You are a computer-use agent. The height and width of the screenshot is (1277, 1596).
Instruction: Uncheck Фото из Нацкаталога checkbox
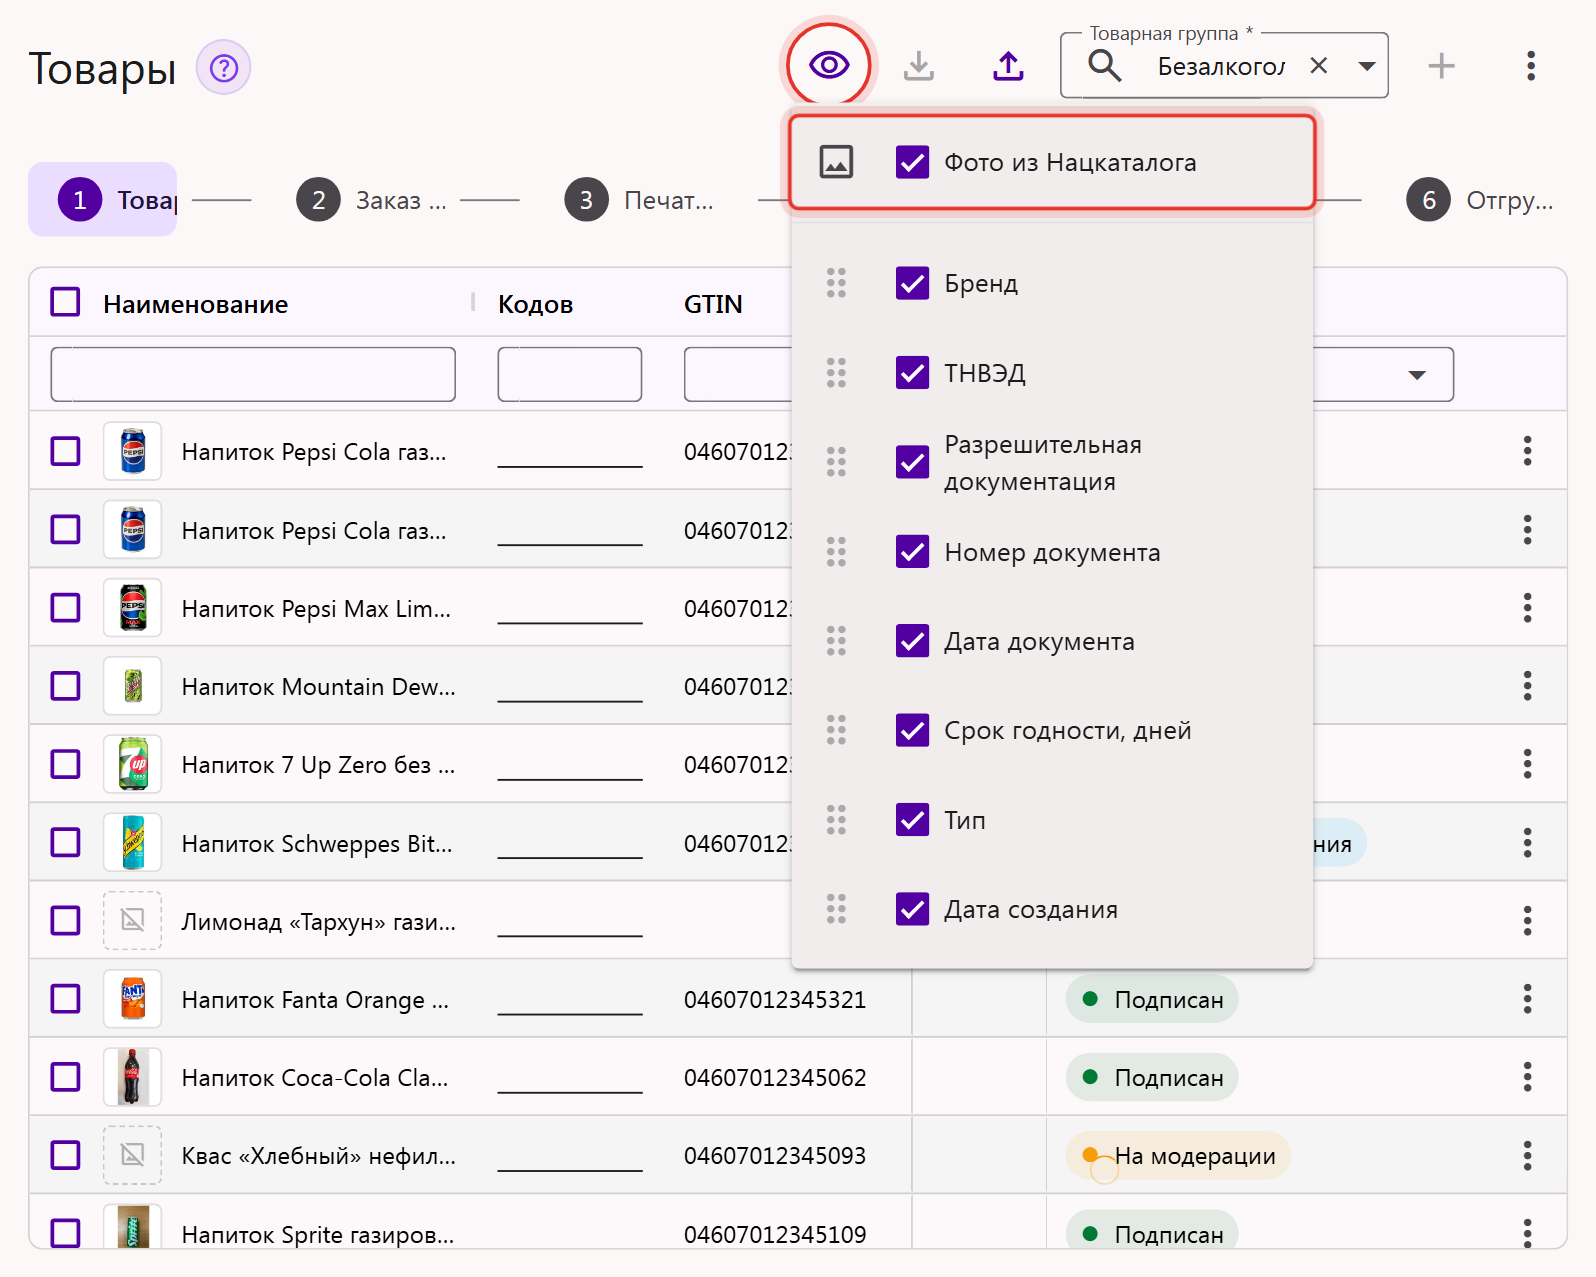[912, 162]
